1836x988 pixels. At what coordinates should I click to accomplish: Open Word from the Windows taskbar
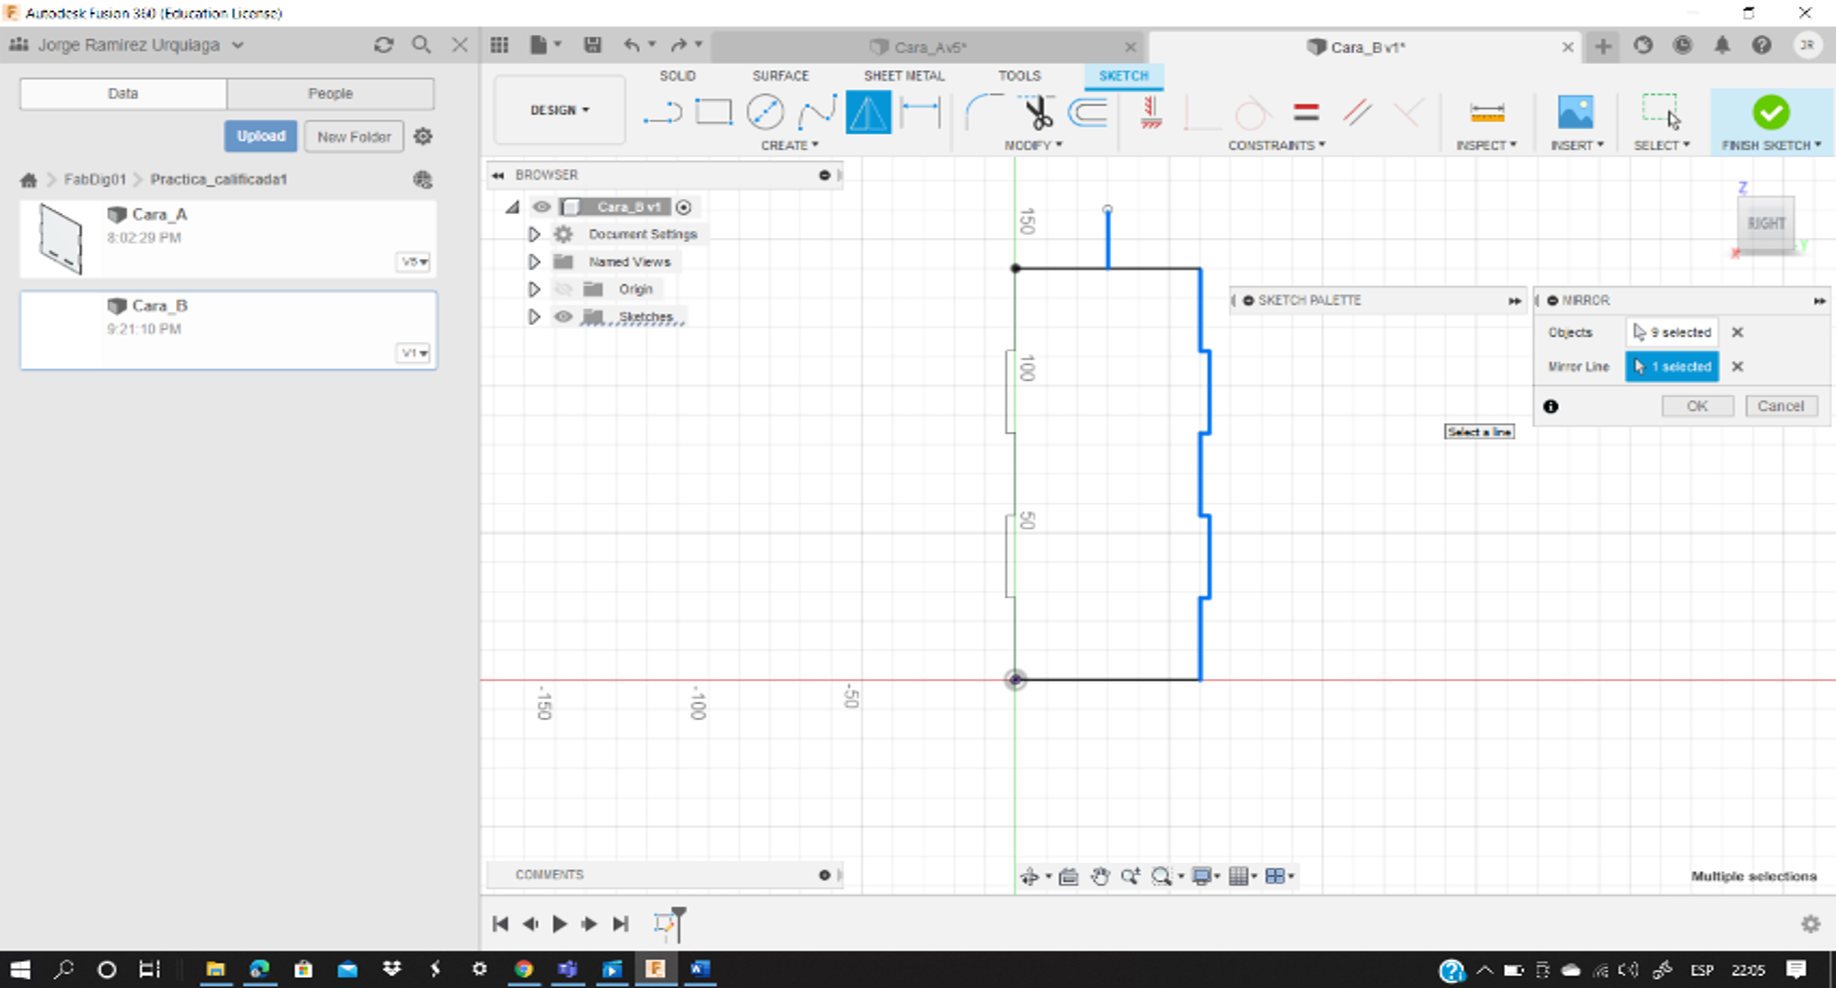pos(699,968)
